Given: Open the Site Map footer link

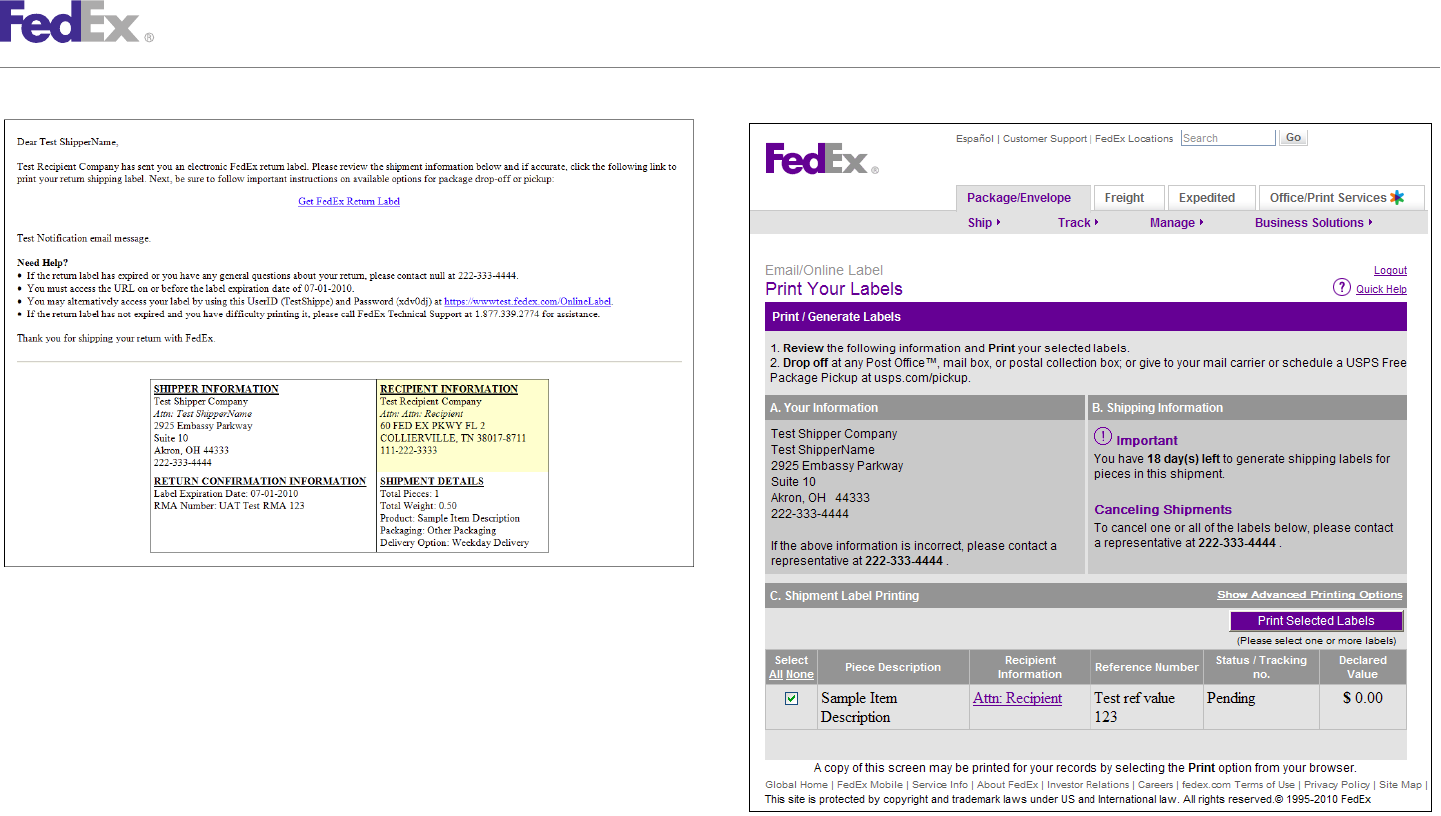Looking at the screenshot, I should pos(1400,785).
